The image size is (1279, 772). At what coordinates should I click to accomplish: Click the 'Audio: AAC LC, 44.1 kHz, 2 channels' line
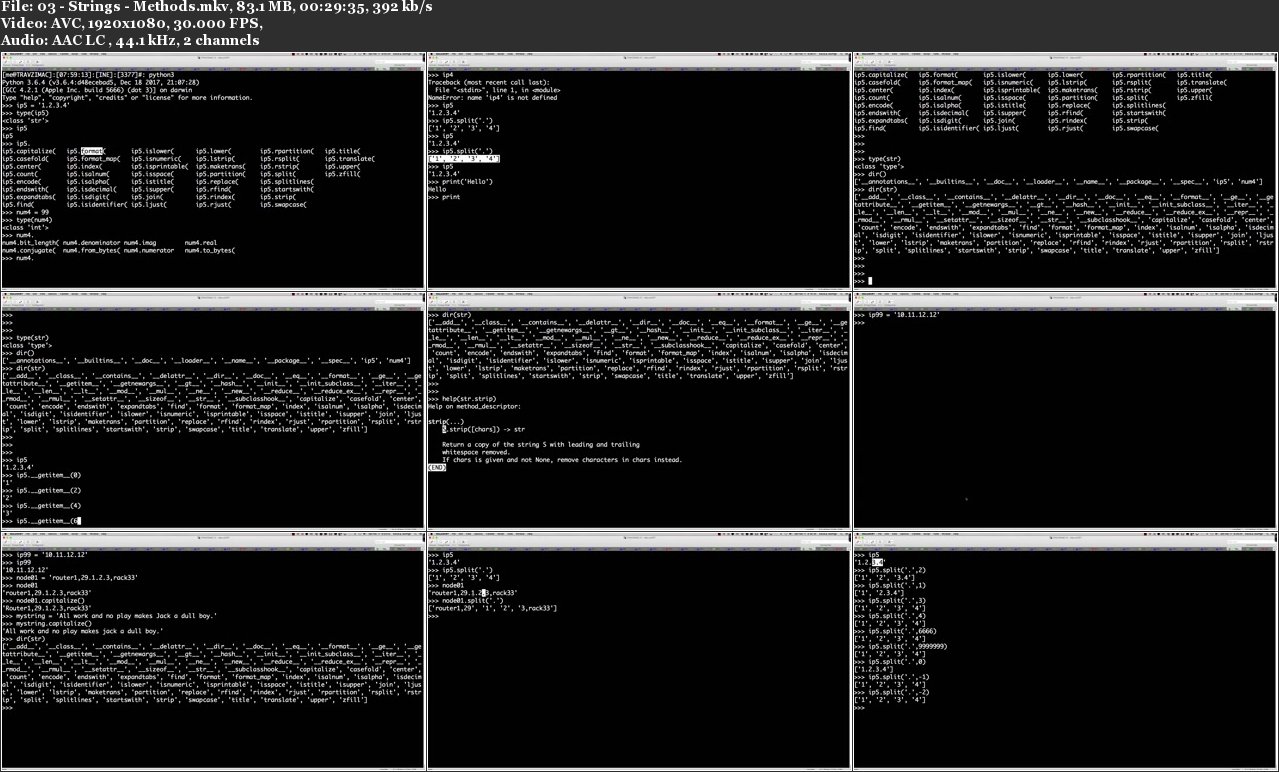130,40
